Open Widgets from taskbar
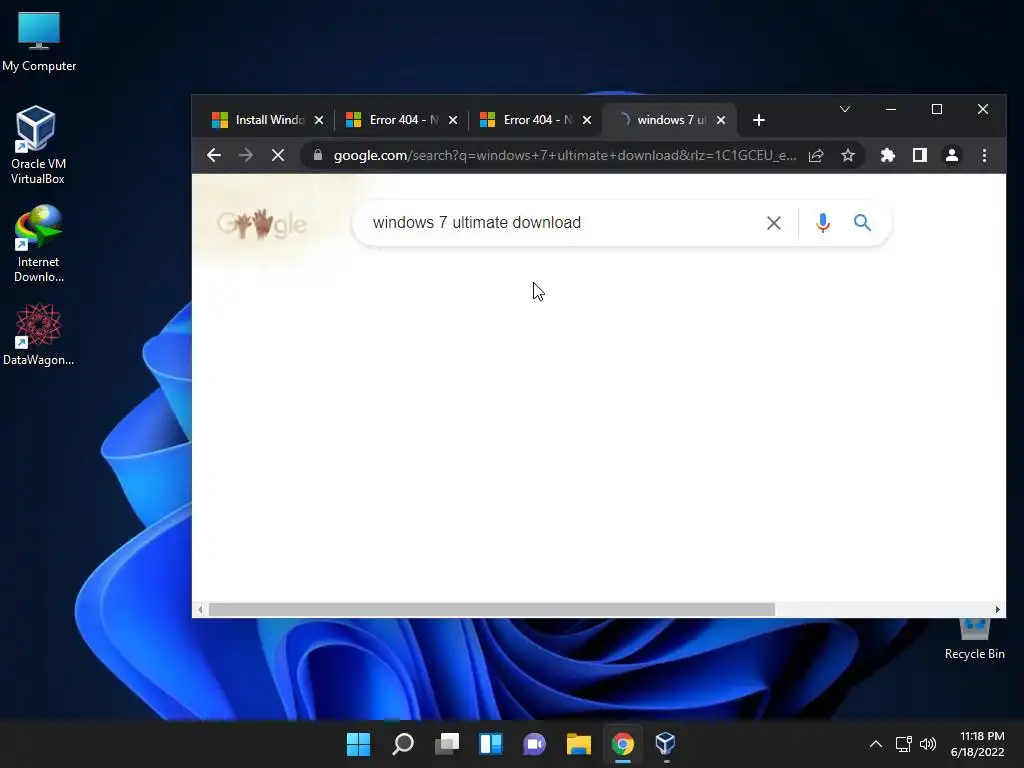The width and height of the screenshot is (1024, 768). (x=490, y=744)
